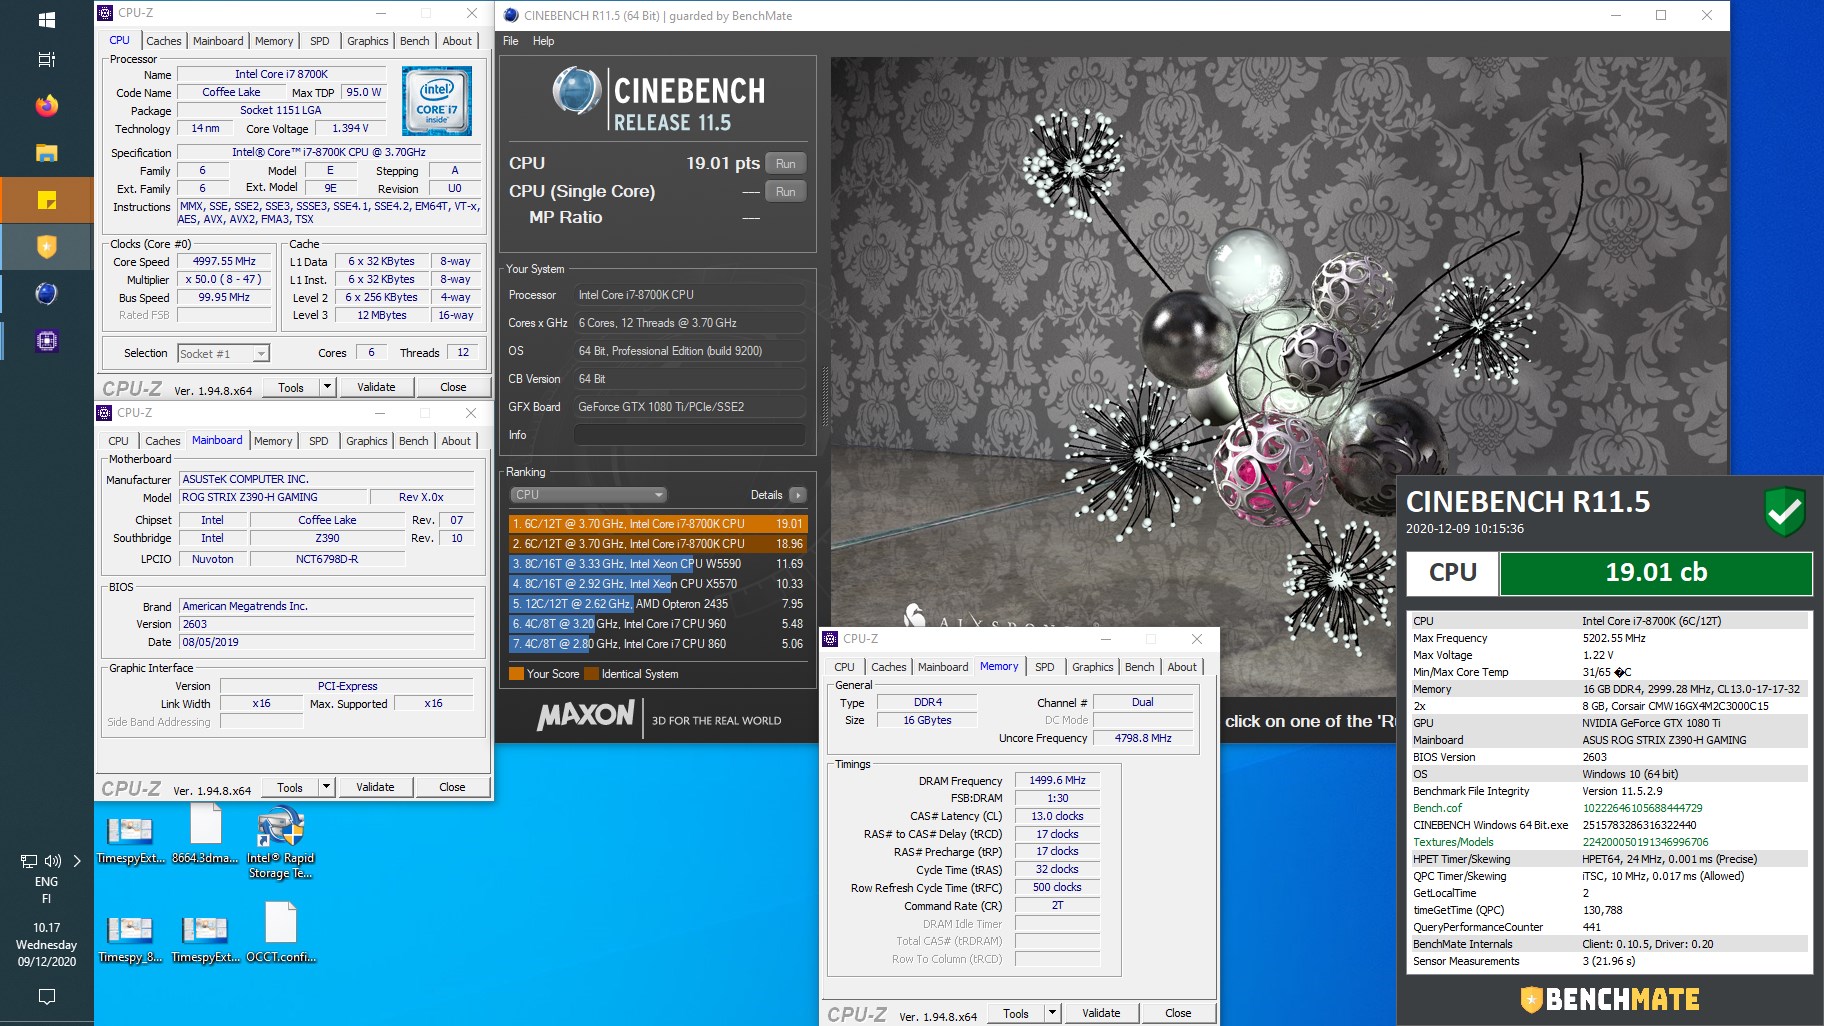
Task: Open Bench tab in Memory CPU-Z window
Action: [1140, 667]
